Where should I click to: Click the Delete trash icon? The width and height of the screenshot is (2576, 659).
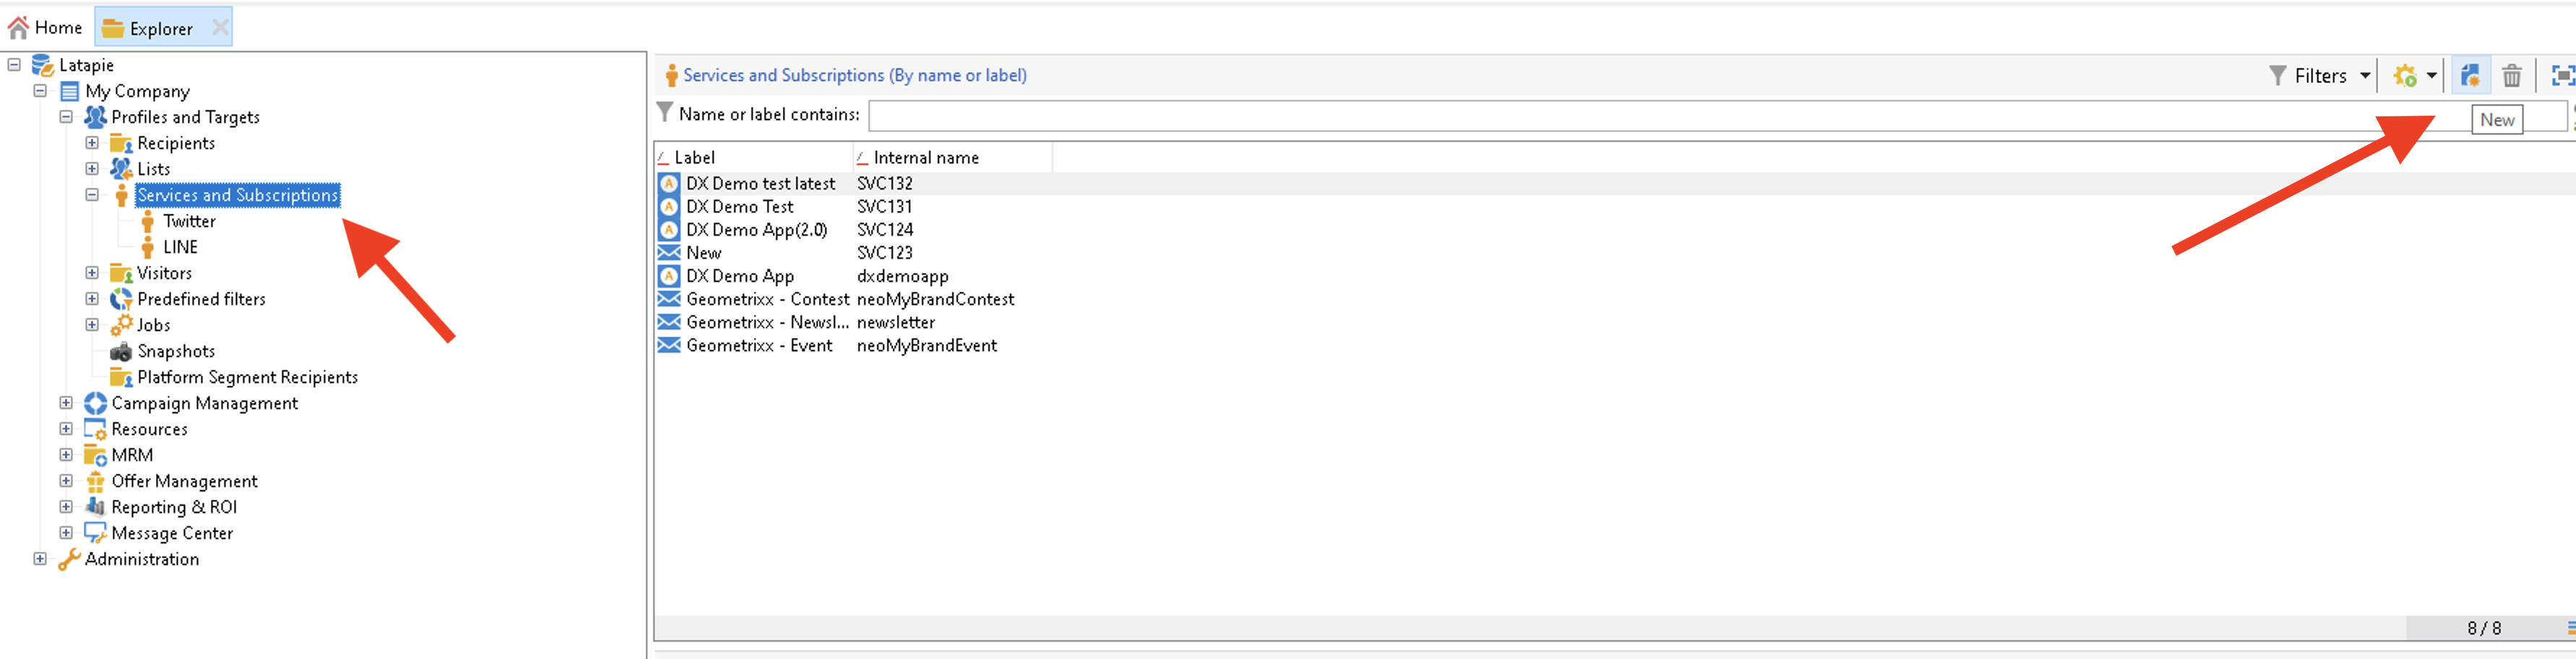point(2511,76)
